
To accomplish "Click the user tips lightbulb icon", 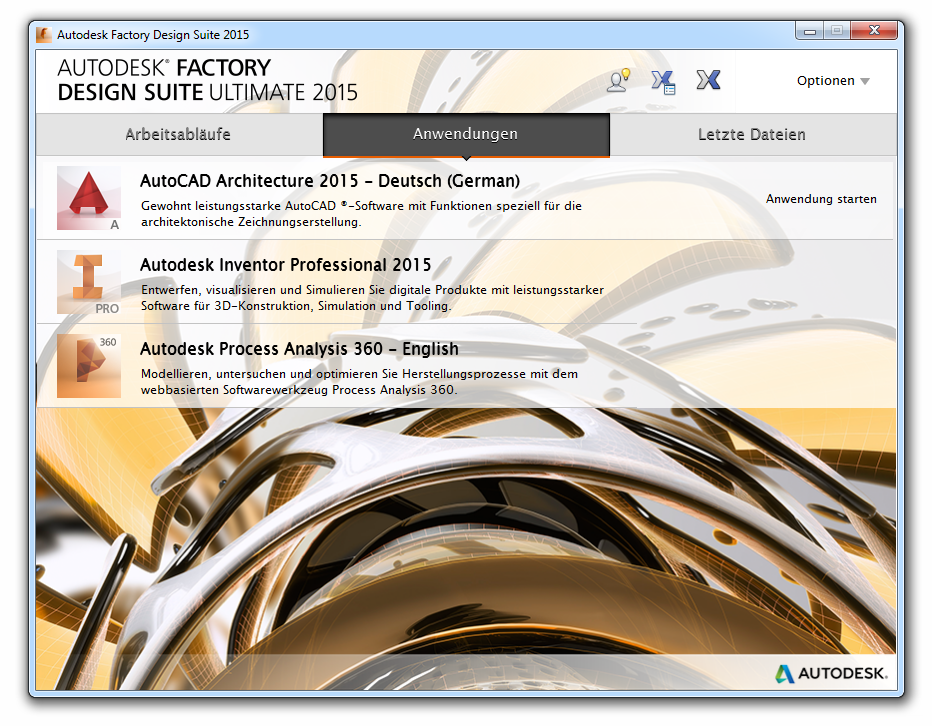I will point(618,80).
